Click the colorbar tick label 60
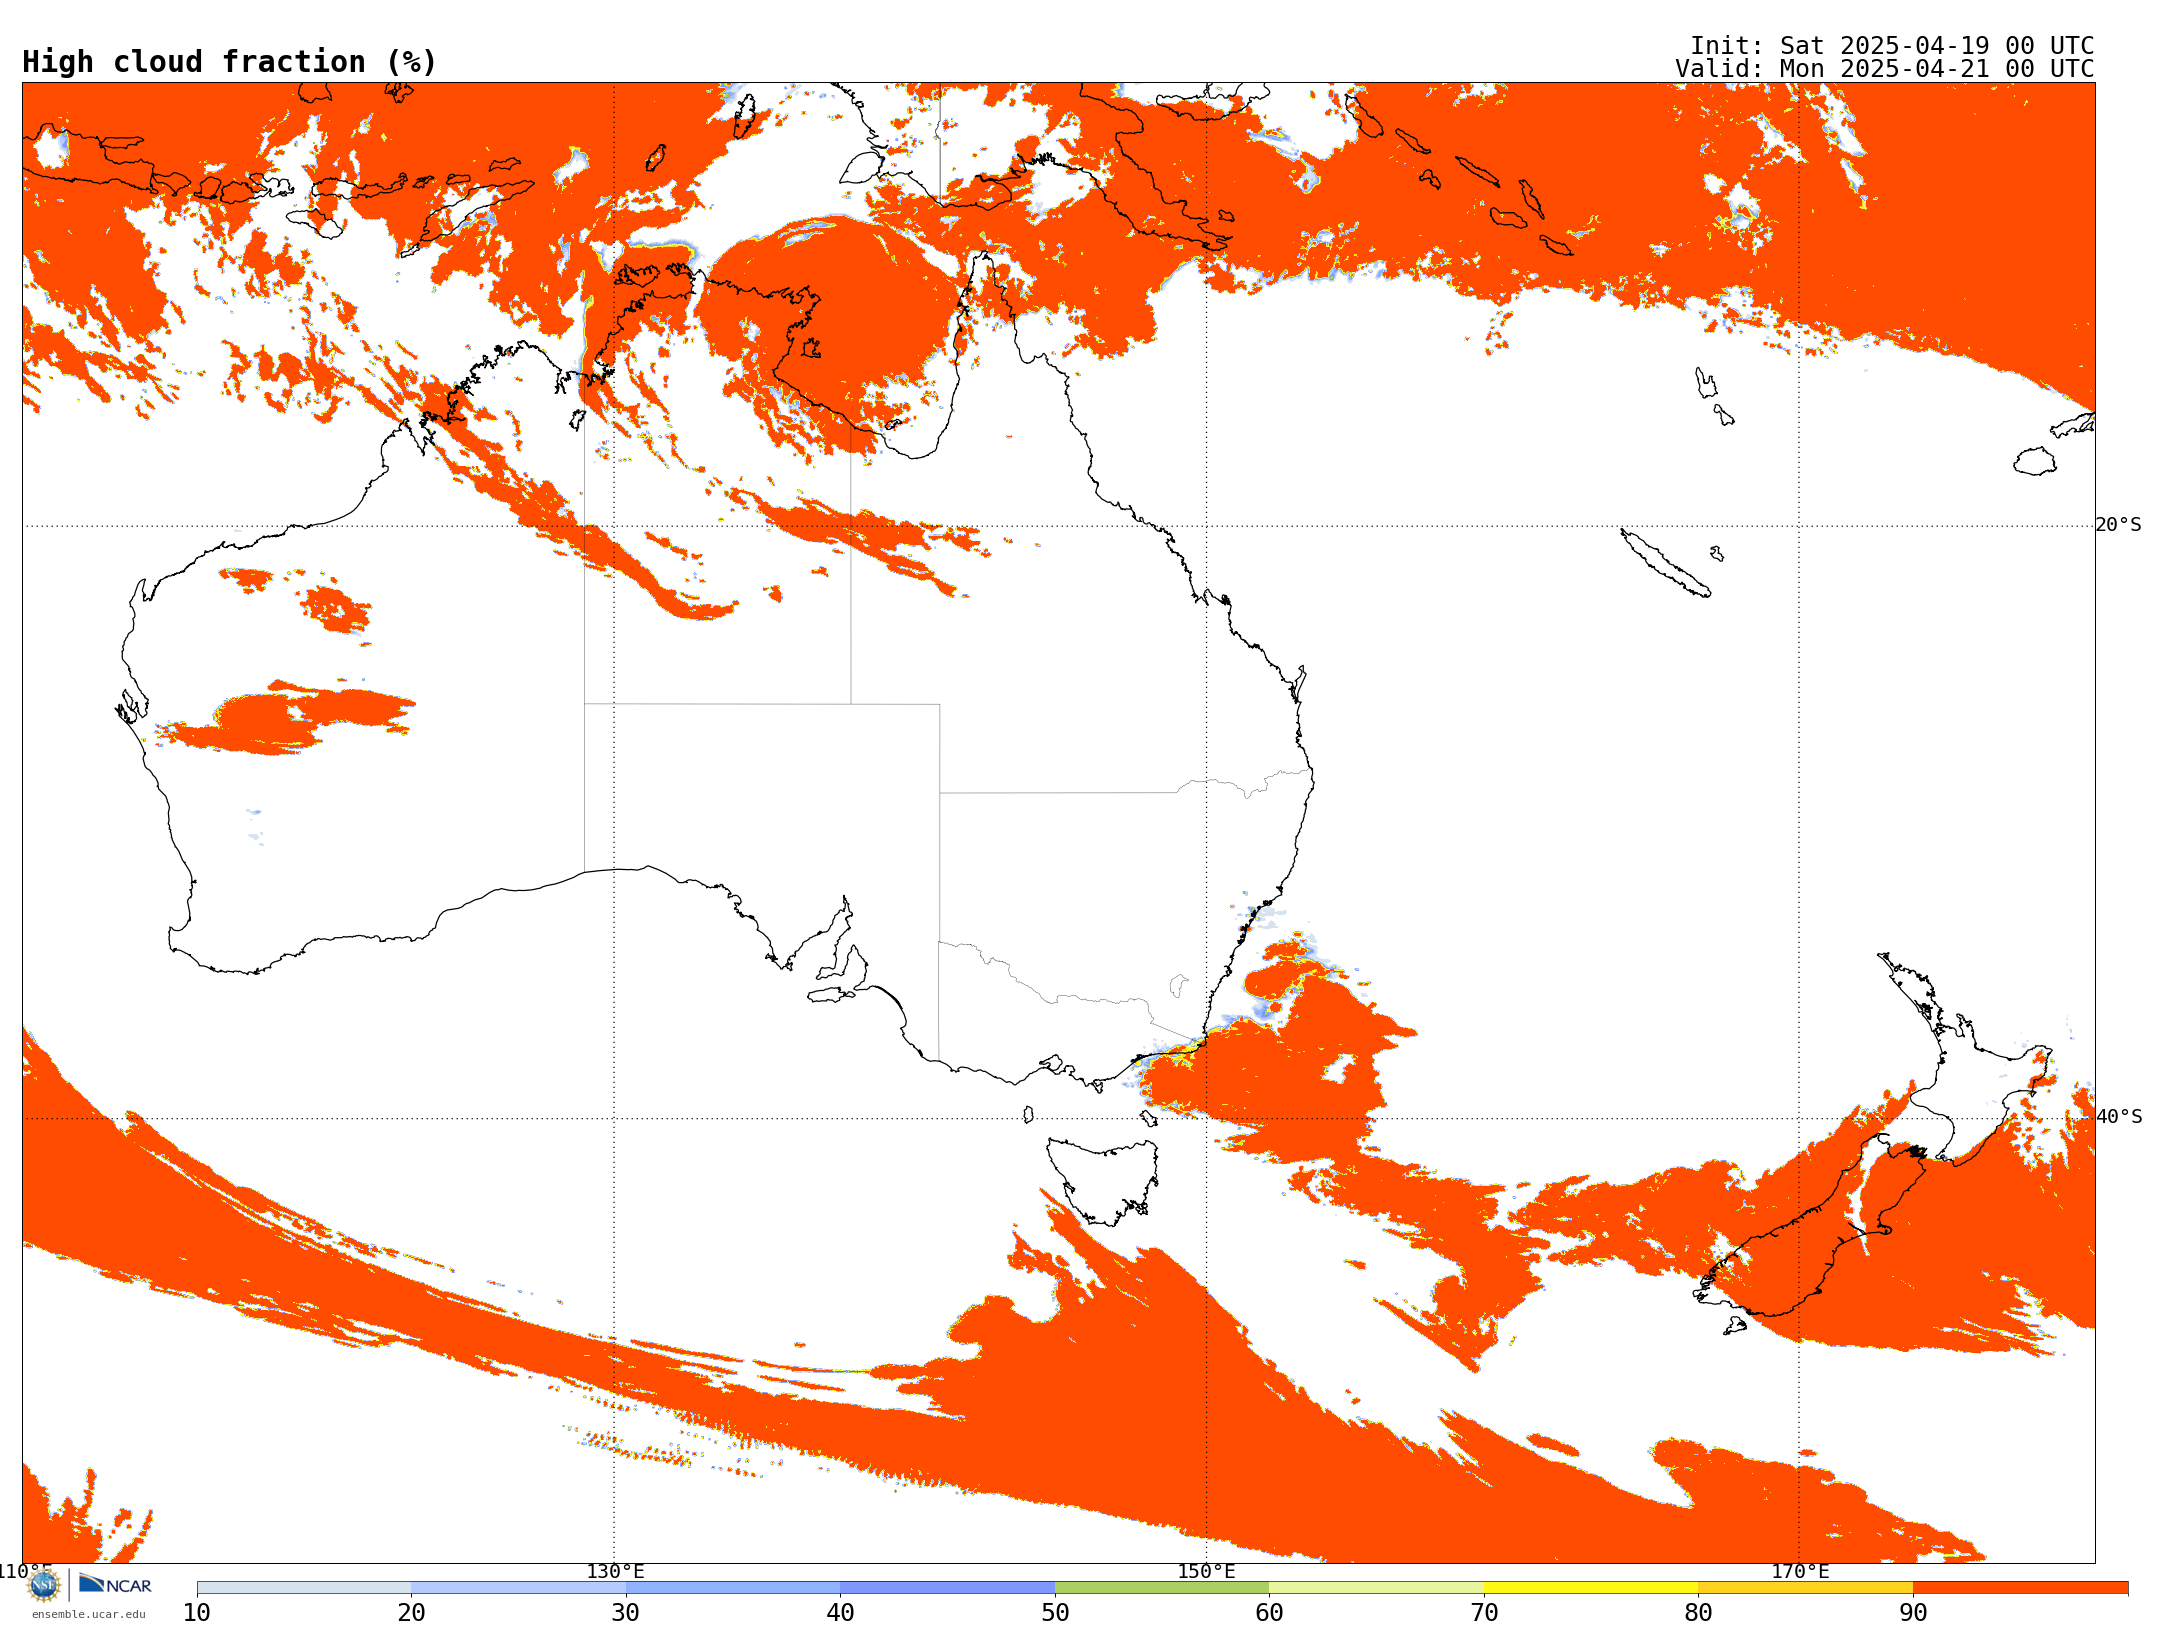 (x=1269, y=1613)
